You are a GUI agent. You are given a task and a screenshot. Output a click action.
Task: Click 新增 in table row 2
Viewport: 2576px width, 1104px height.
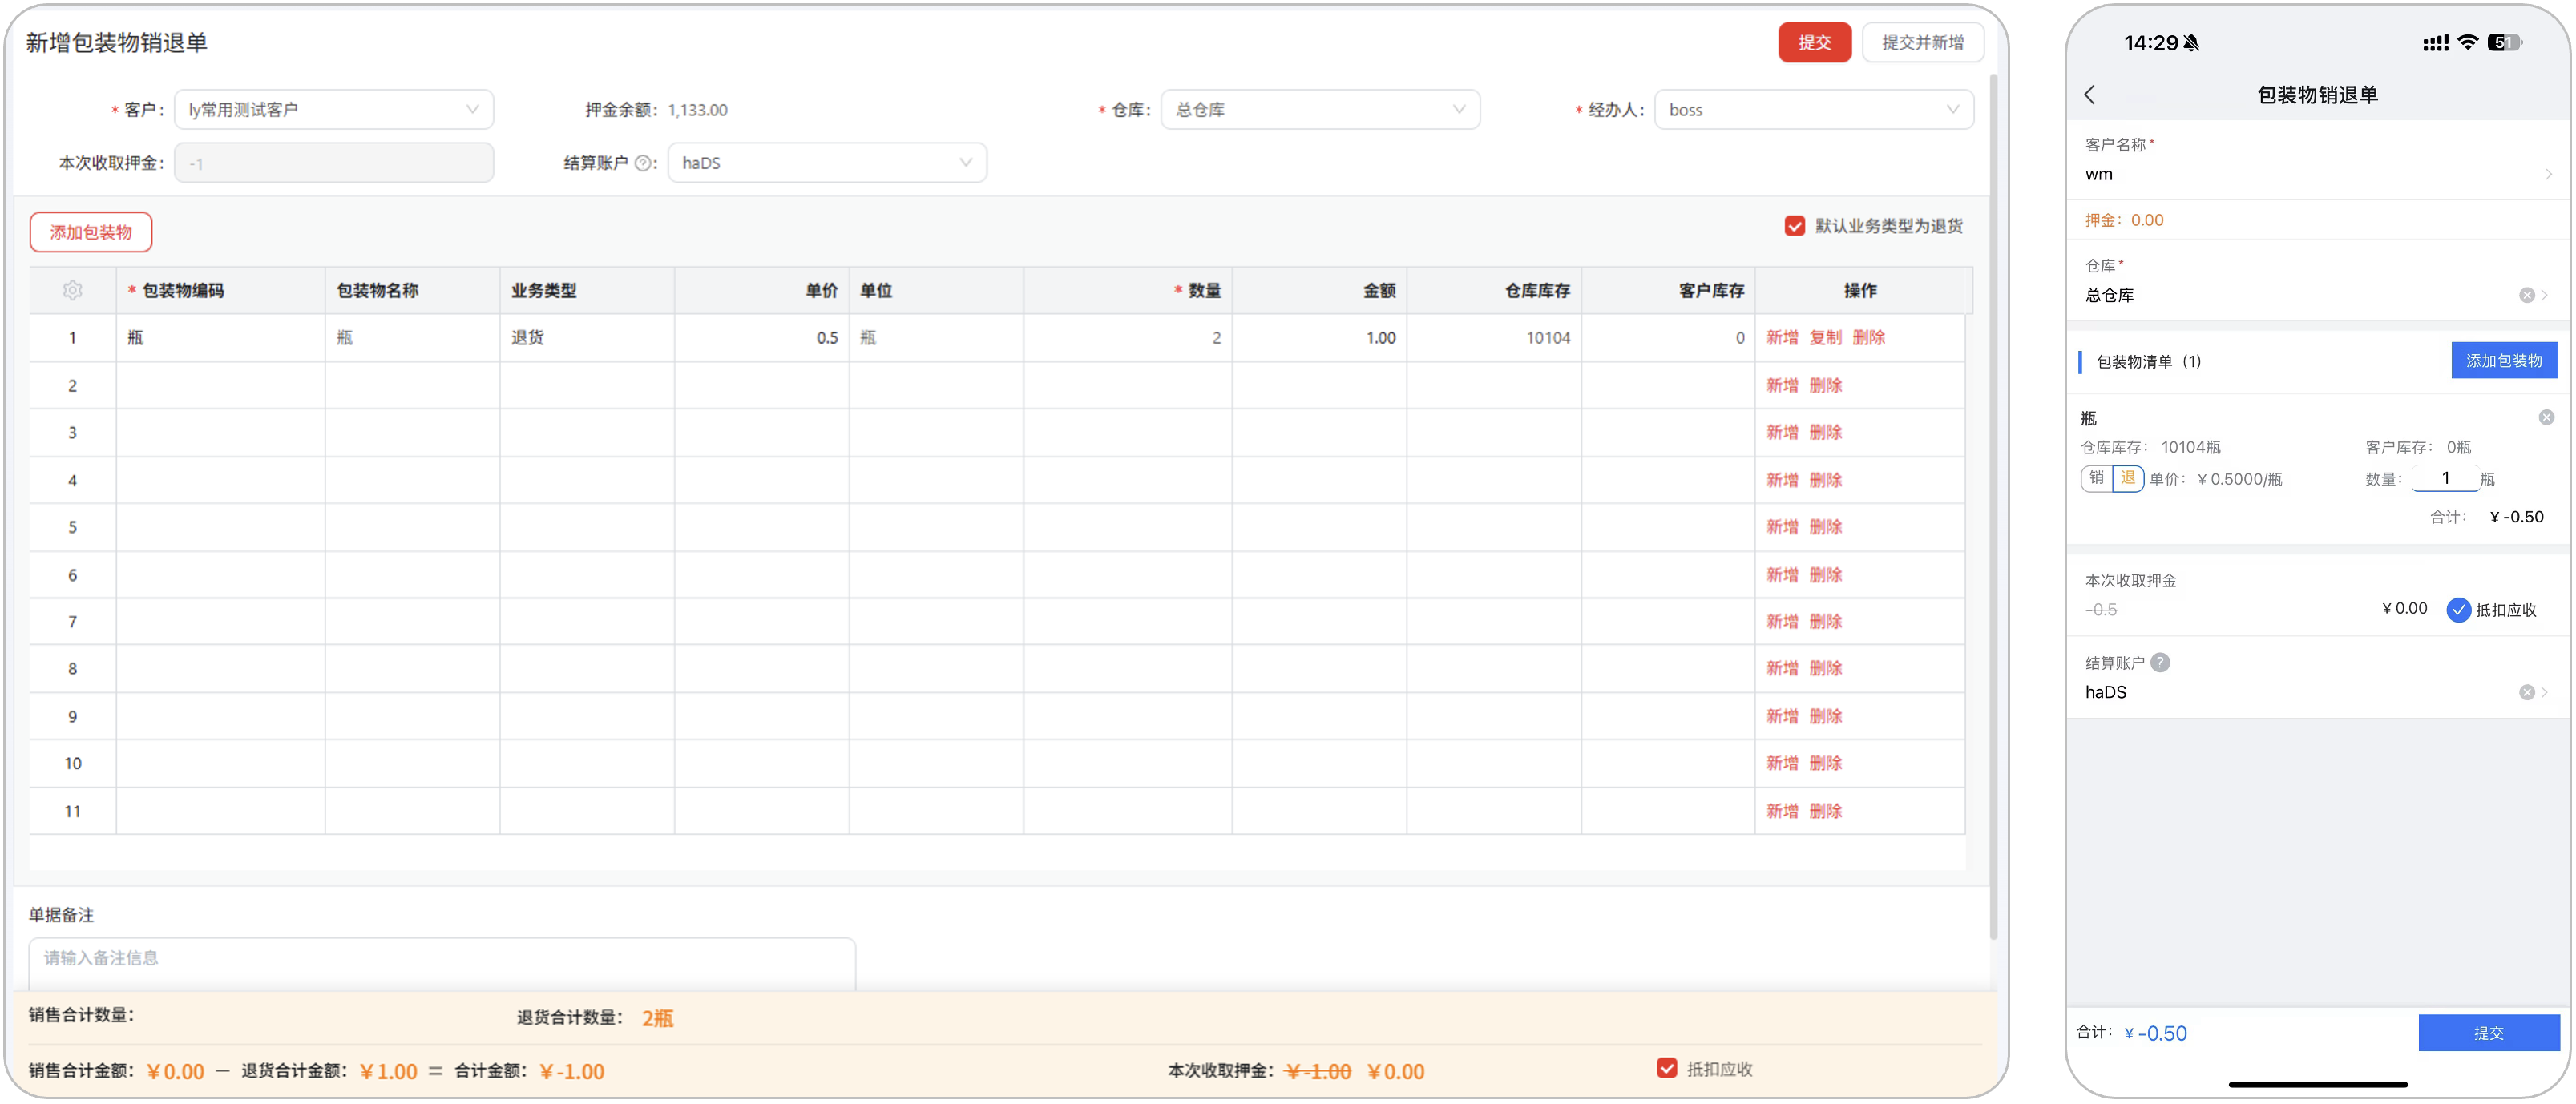[x=1781, y=385]
